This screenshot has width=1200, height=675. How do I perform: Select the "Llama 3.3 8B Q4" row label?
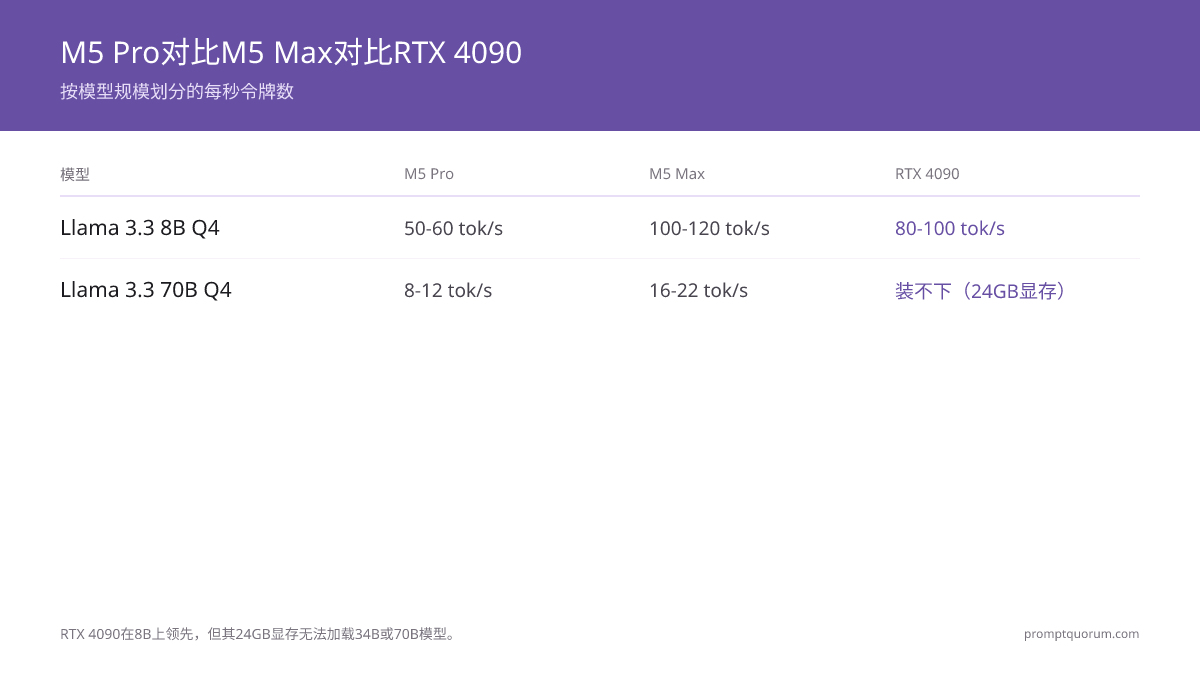[140, 228]
